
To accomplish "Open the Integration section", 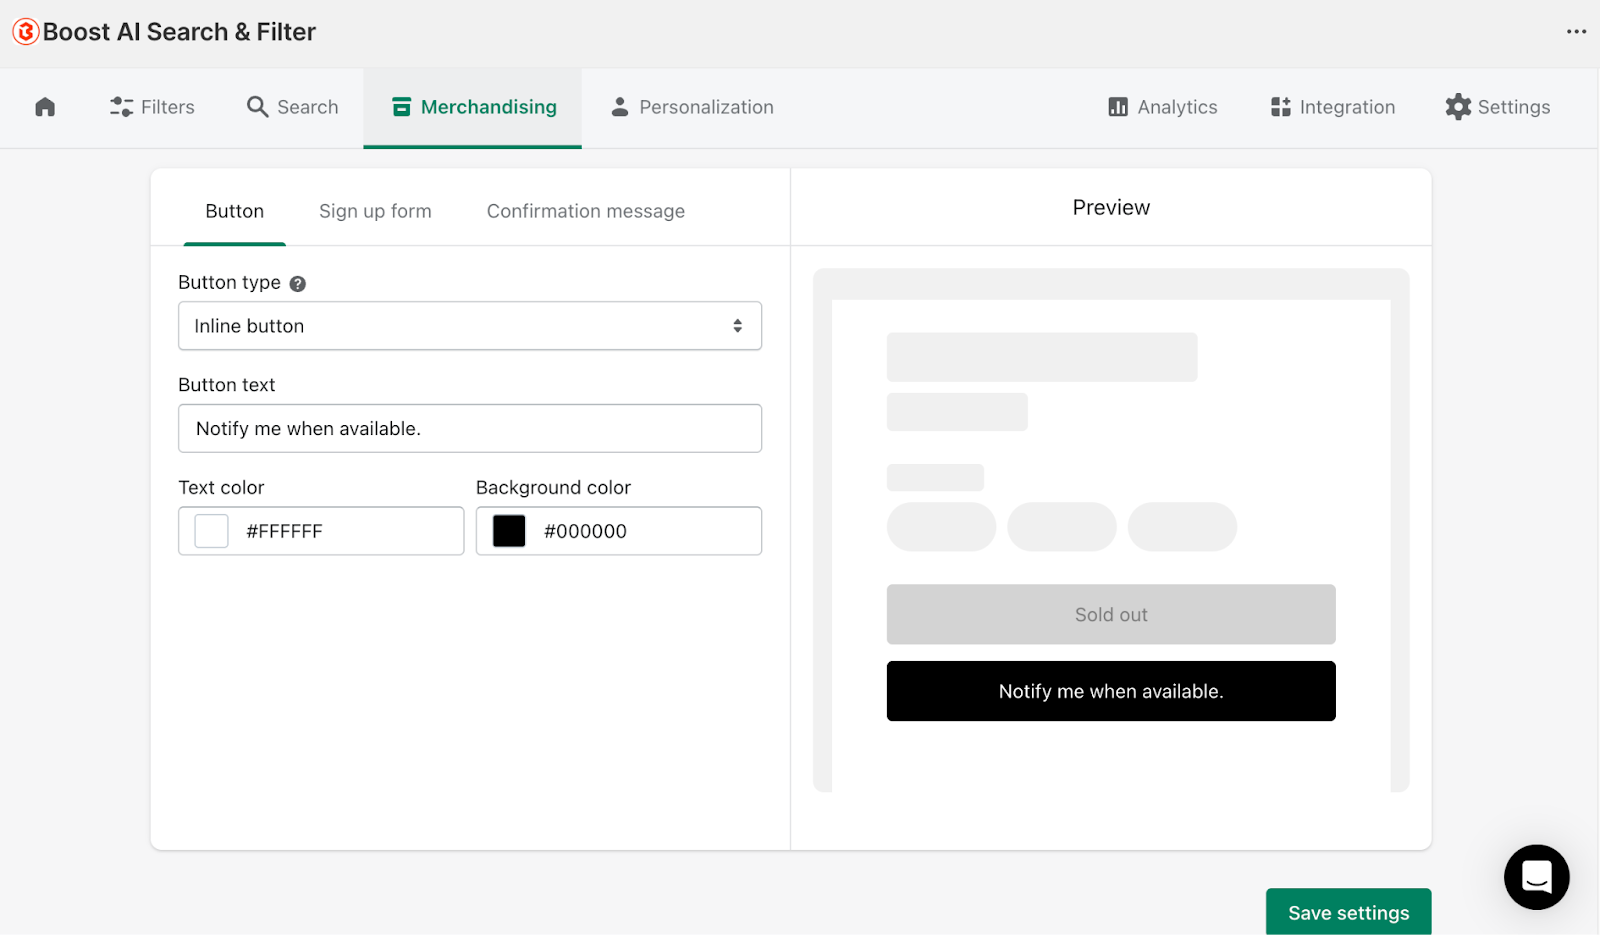I will point(1332,107).
